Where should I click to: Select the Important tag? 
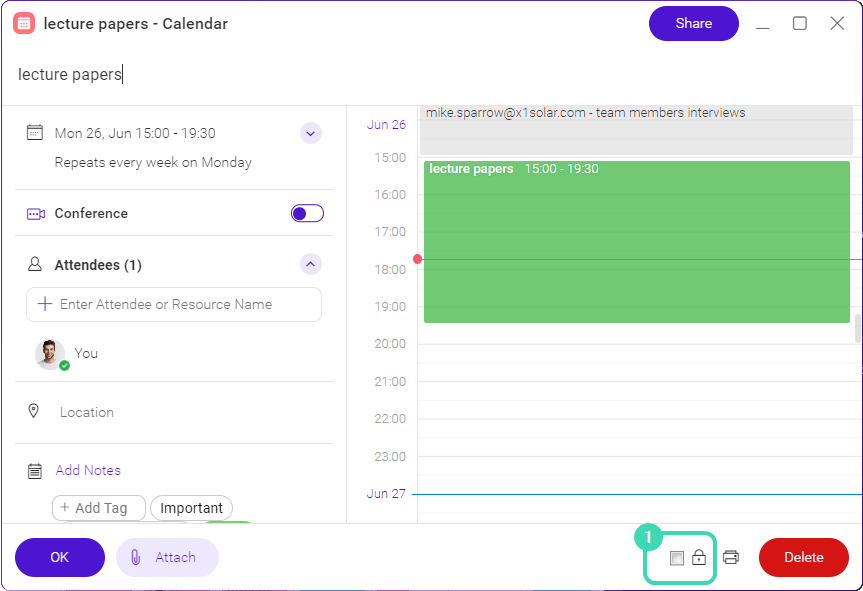click(x=192, y=508)
